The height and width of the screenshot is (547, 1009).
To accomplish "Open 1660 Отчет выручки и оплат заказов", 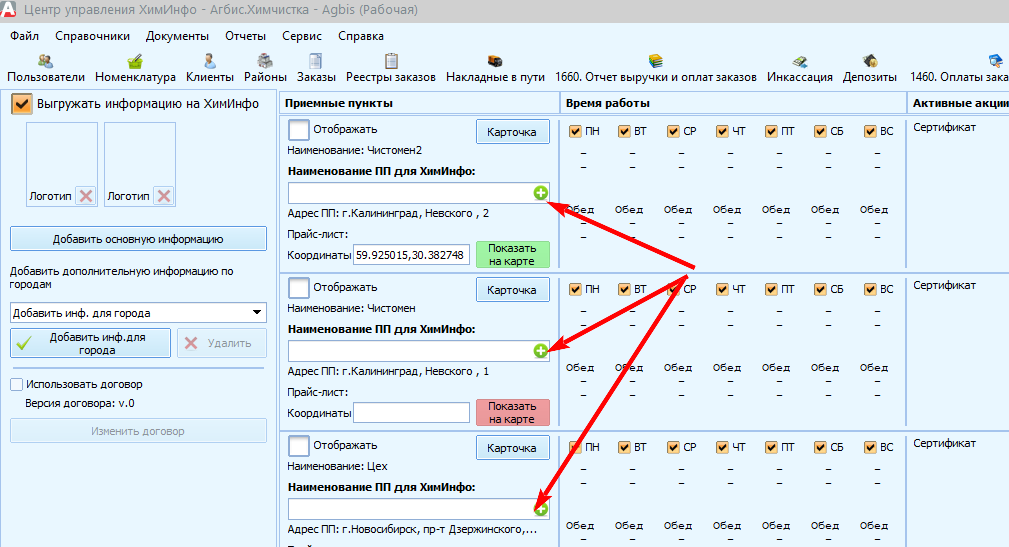I will [x=656, y=69].
